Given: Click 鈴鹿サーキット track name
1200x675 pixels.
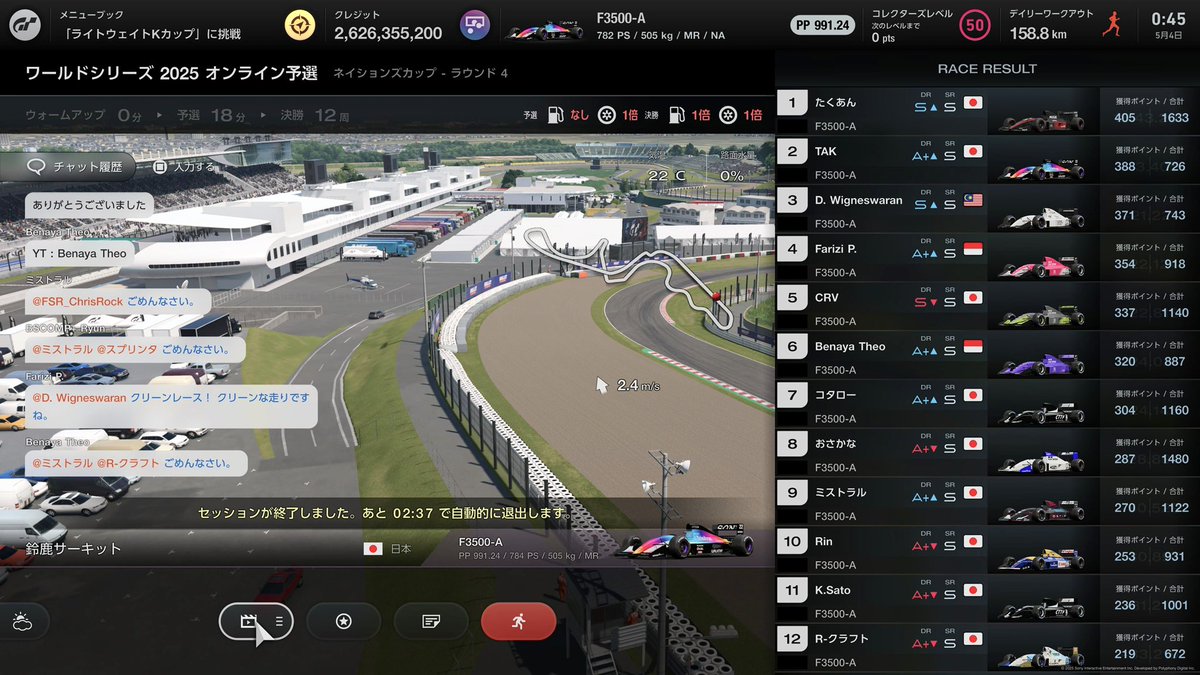Looking at the screenshot, I should point(73,549).
